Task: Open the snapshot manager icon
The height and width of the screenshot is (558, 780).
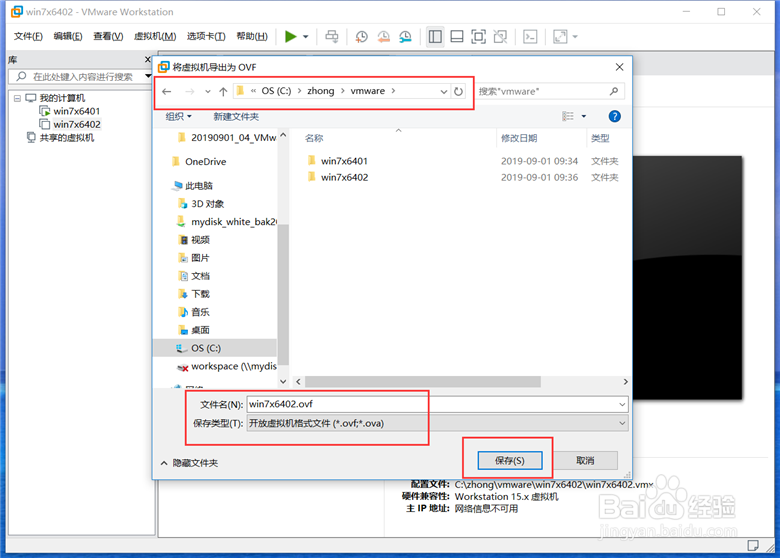Action: point(405,36)
